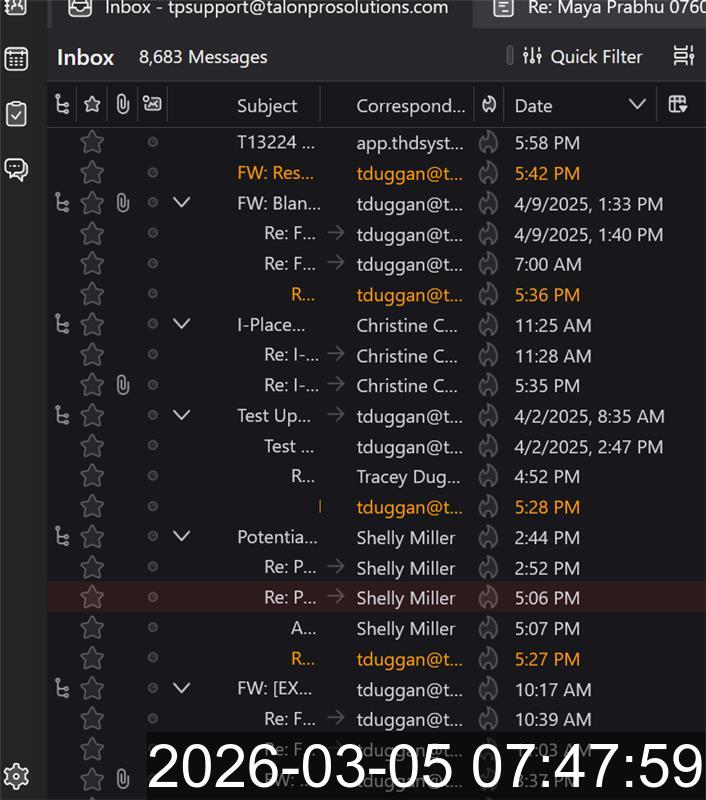Click the Quick Filter button
706x800 pixels.
point(583,56)
